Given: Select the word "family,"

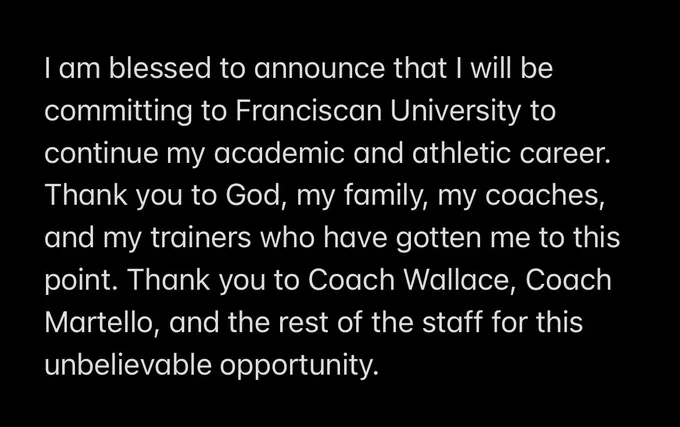Looking at the screenshot, I should coord(386,196).
